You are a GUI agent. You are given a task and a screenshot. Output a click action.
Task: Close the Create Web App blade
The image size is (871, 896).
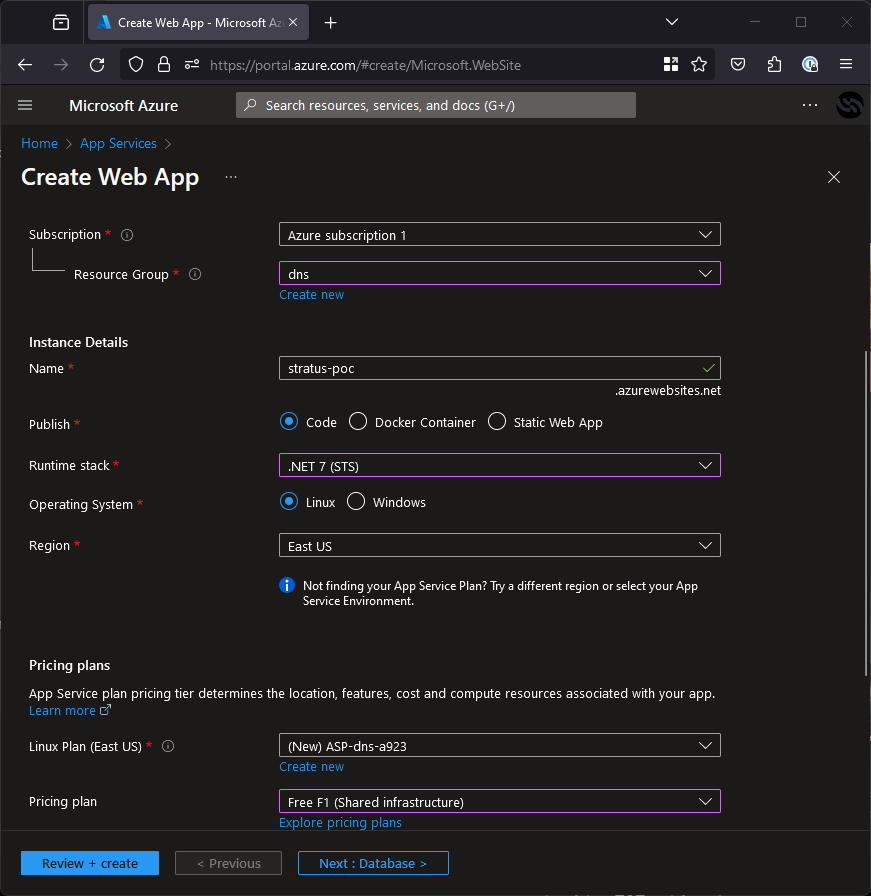coord(834,177)
